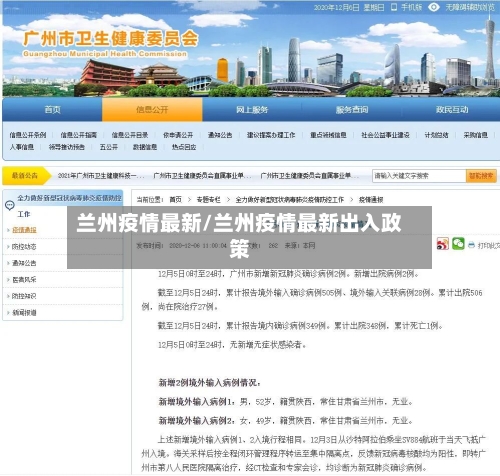Click 依申请公开 in submenu

click(x=178, y=135)
